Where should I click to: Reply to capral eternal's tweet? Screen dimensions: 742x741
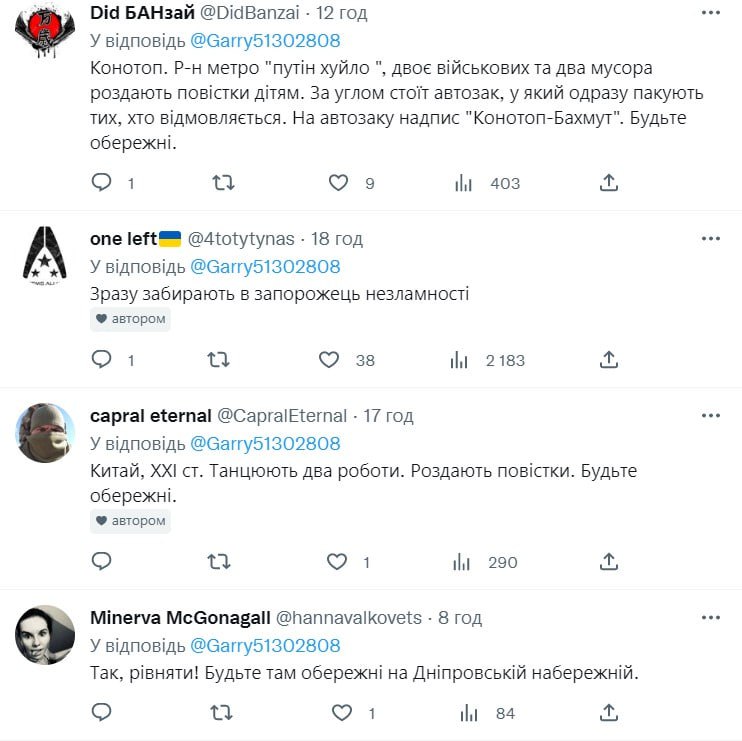pyautogui.click(x=101, y=562)
